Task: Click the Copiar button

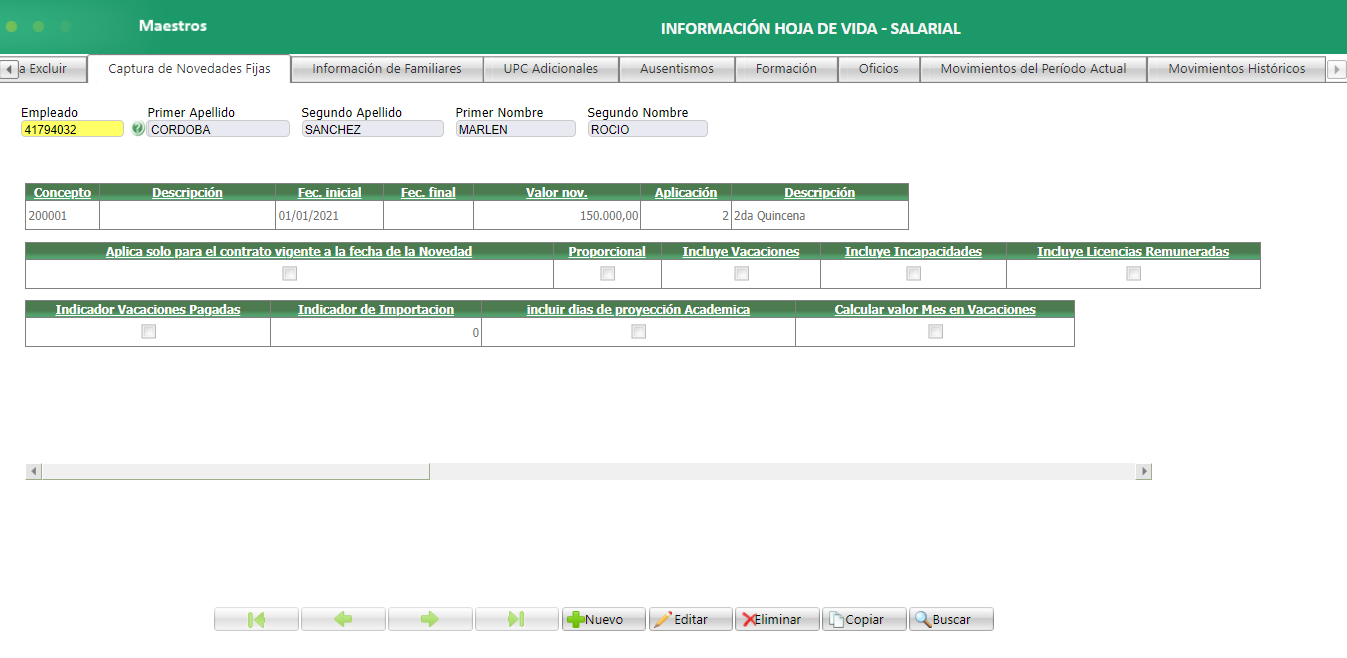Action: tap(865, 619)
